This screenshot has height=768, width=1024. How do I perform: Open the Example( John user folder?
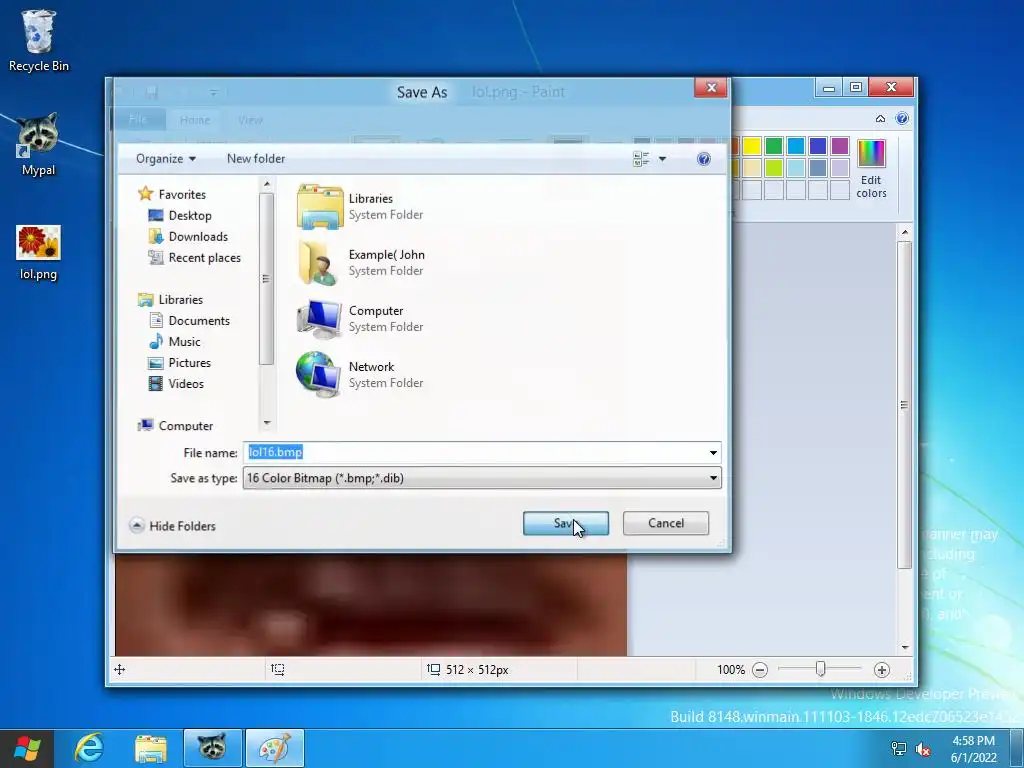pos(361,263)
